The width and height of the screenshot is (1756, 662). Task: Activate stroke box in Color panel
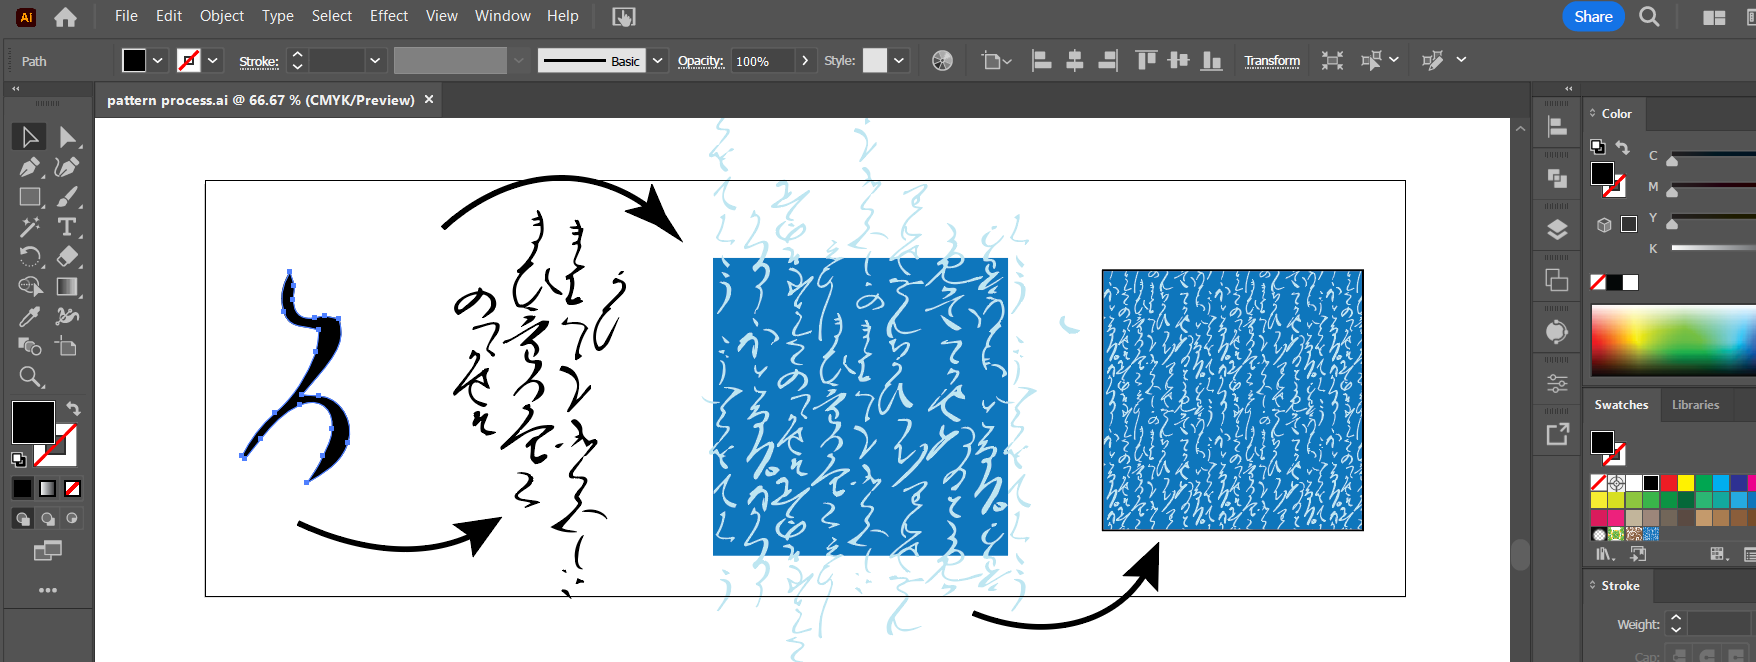[x=1615, y=187]
